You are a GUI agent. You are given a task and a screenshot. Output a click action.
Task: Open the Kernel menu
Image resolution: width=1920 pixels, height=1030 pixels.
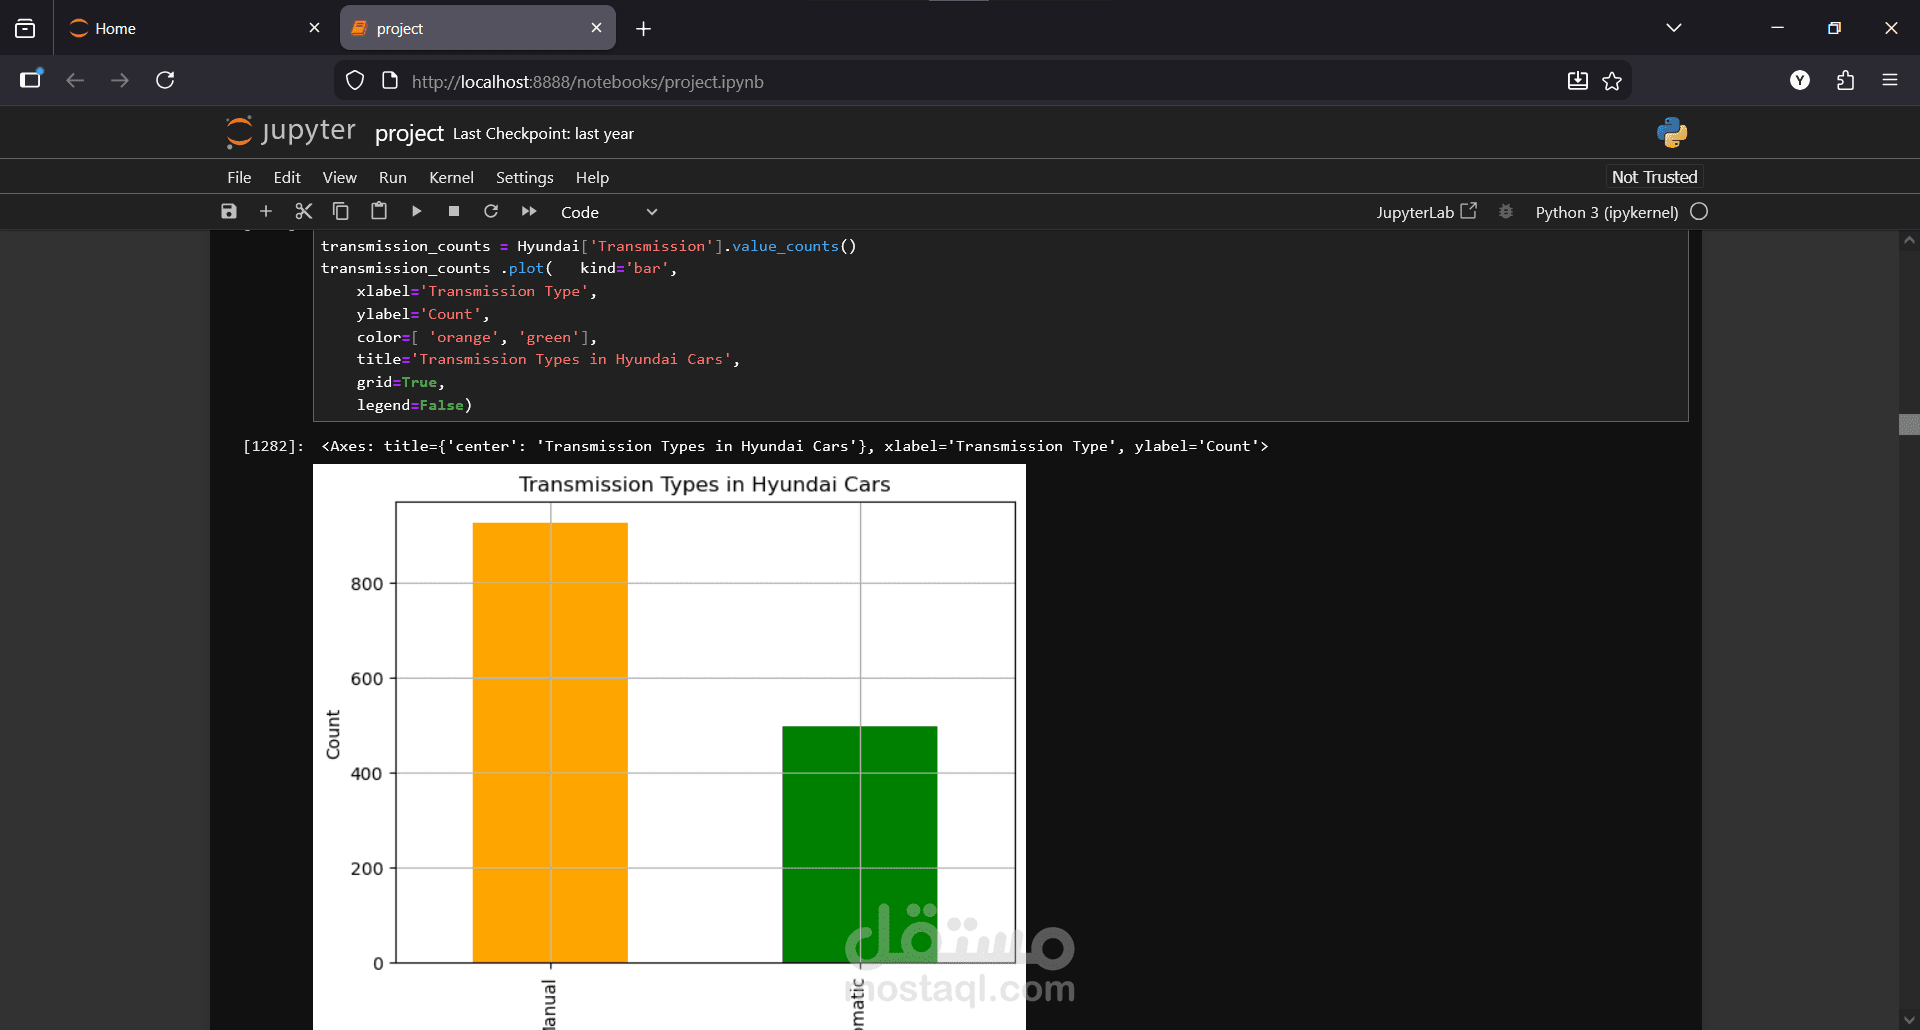451,177
